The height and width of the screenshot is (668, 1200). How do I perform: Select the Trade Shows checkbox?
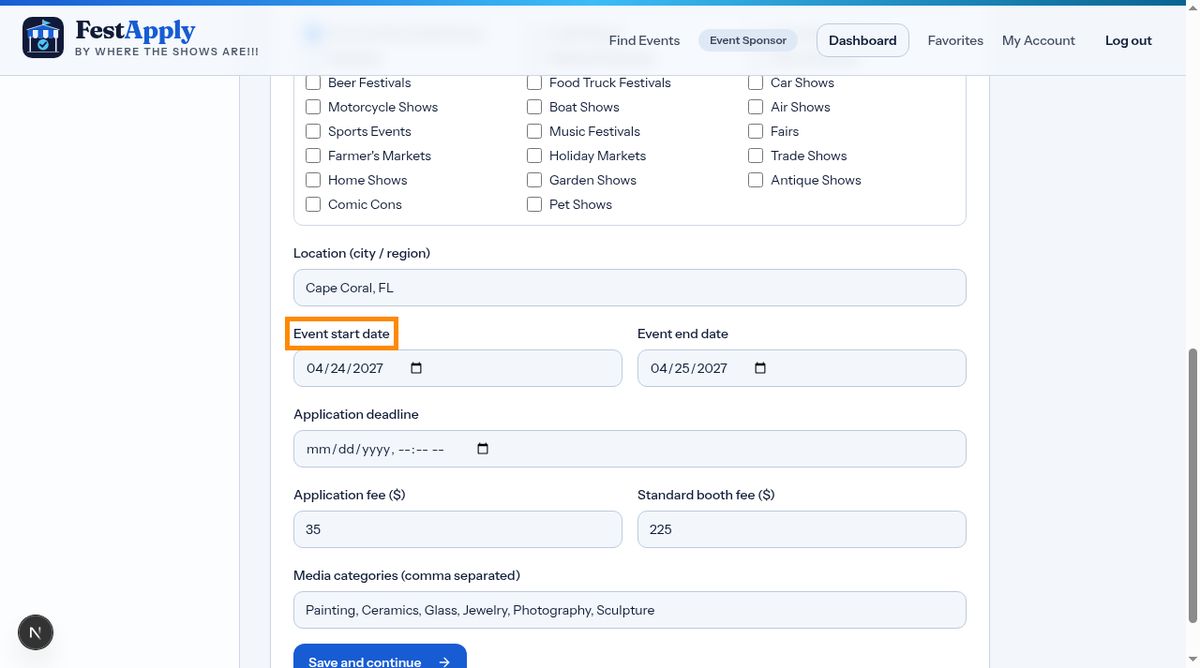point(756,156)
